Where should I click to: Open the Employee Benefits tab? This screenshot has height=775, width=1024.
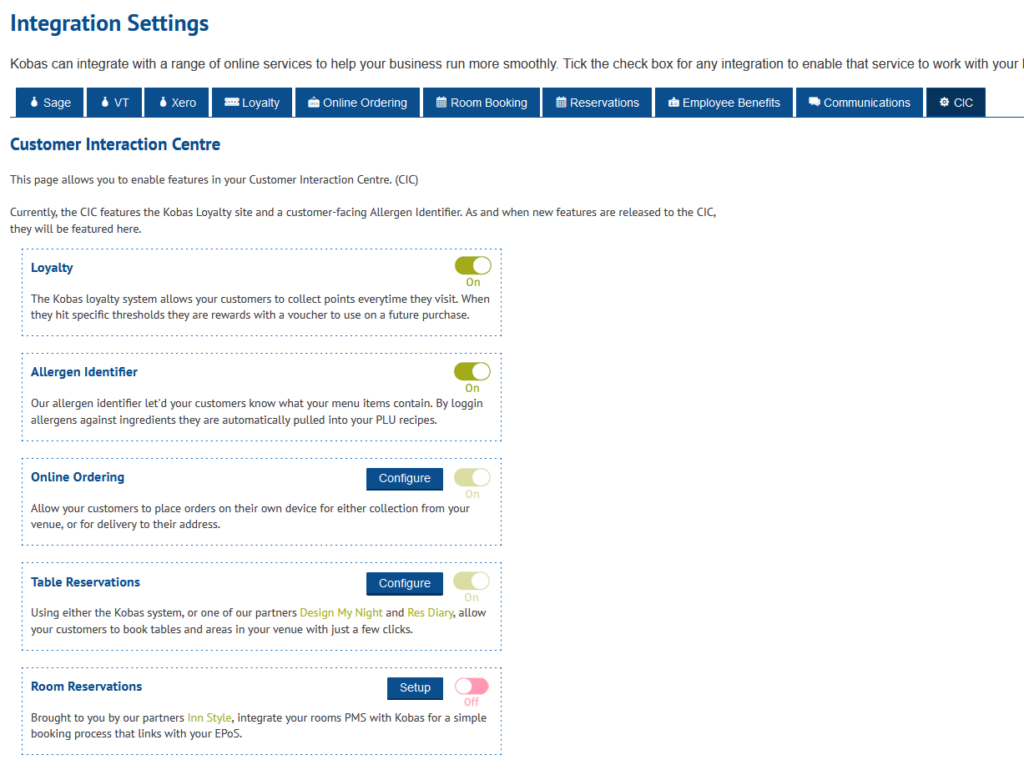coord(724,103)
